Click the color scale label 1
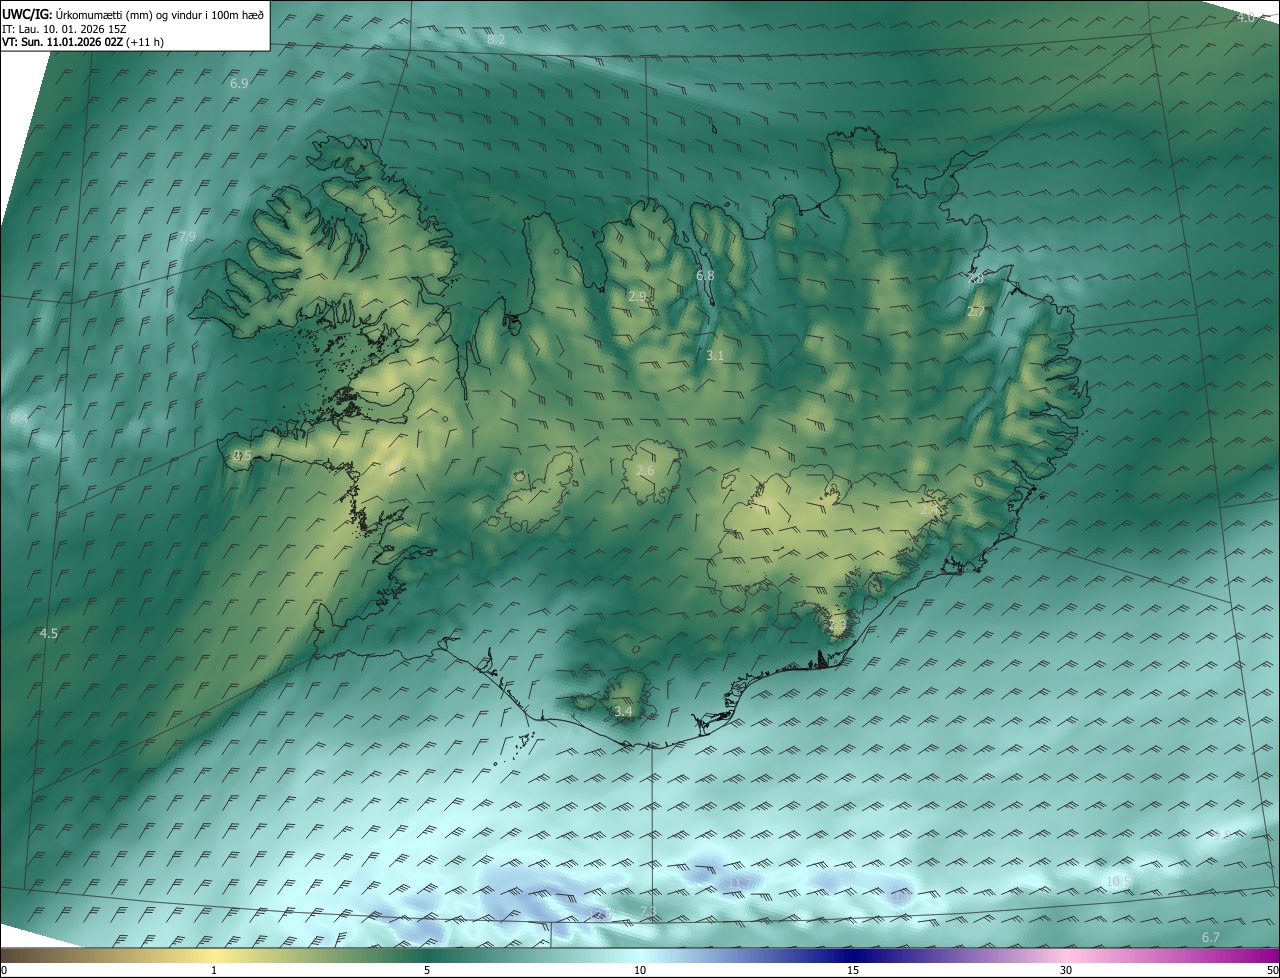This screenshot has width=1280, height=978. 214,970
